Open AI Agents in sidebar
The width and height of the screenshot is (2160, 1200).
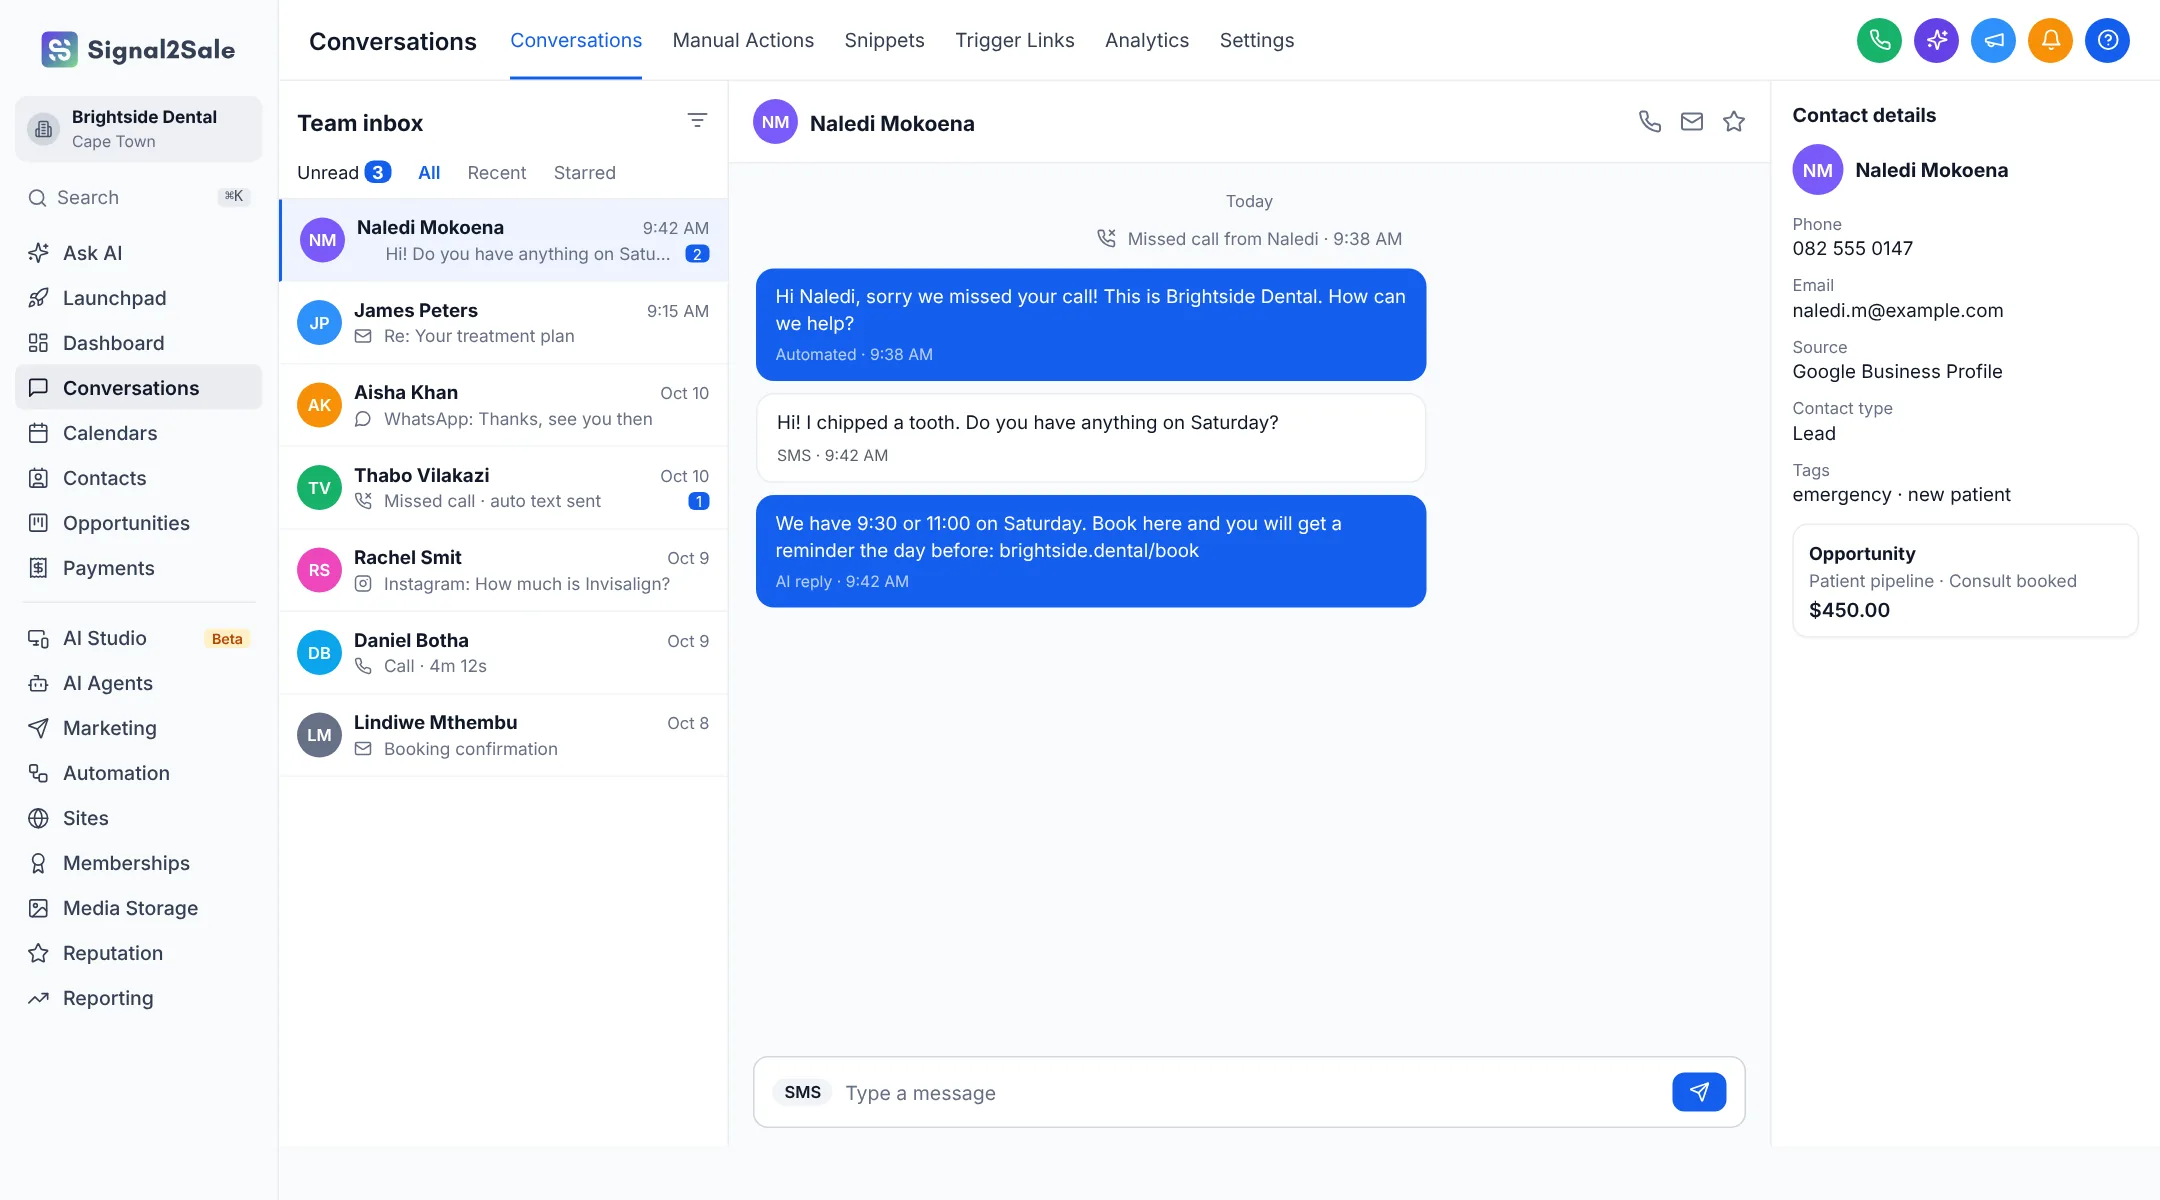(x=138, y=683)
